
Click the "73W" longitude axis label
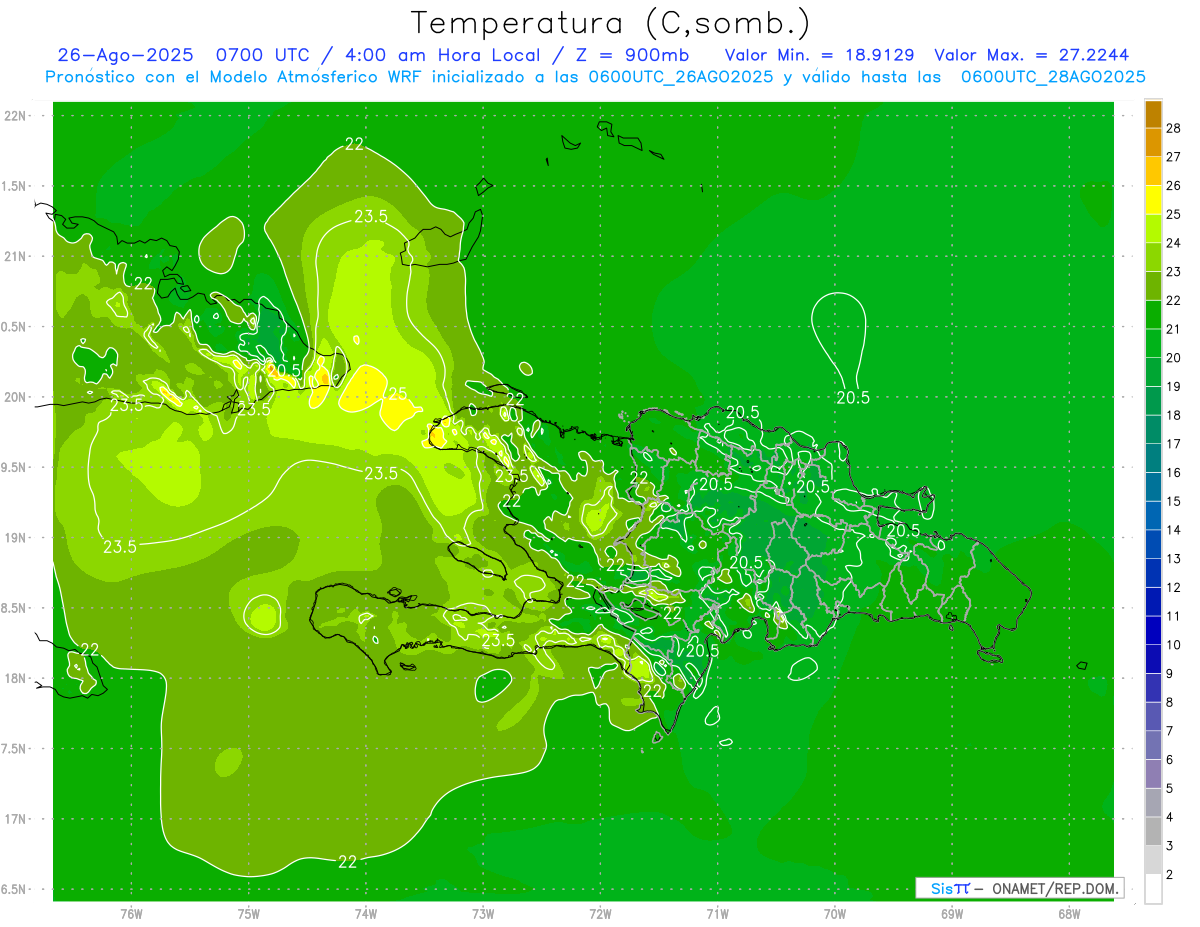click(483, 914)
